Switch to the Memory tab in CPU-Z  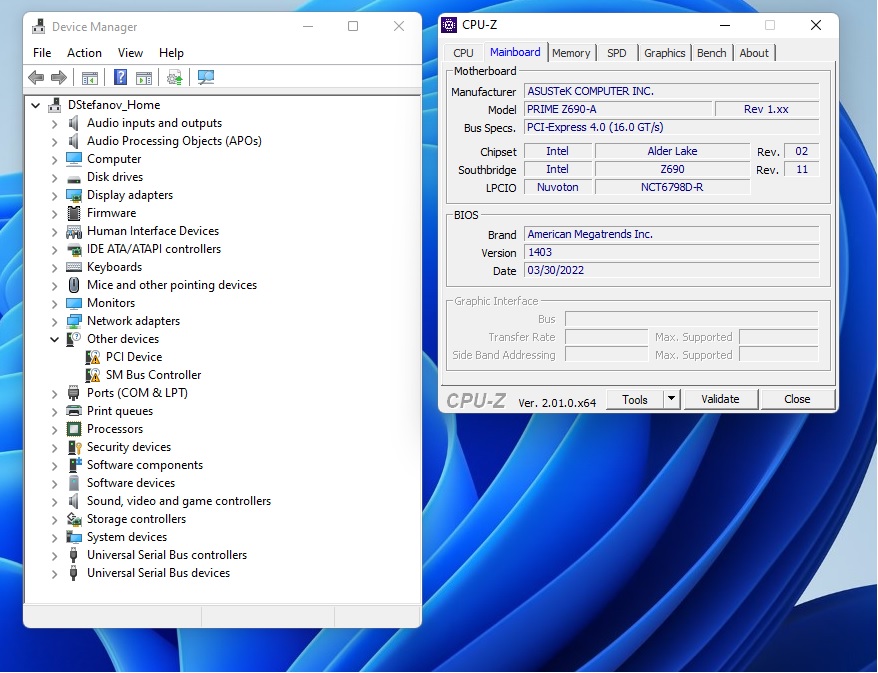[571, 53]
